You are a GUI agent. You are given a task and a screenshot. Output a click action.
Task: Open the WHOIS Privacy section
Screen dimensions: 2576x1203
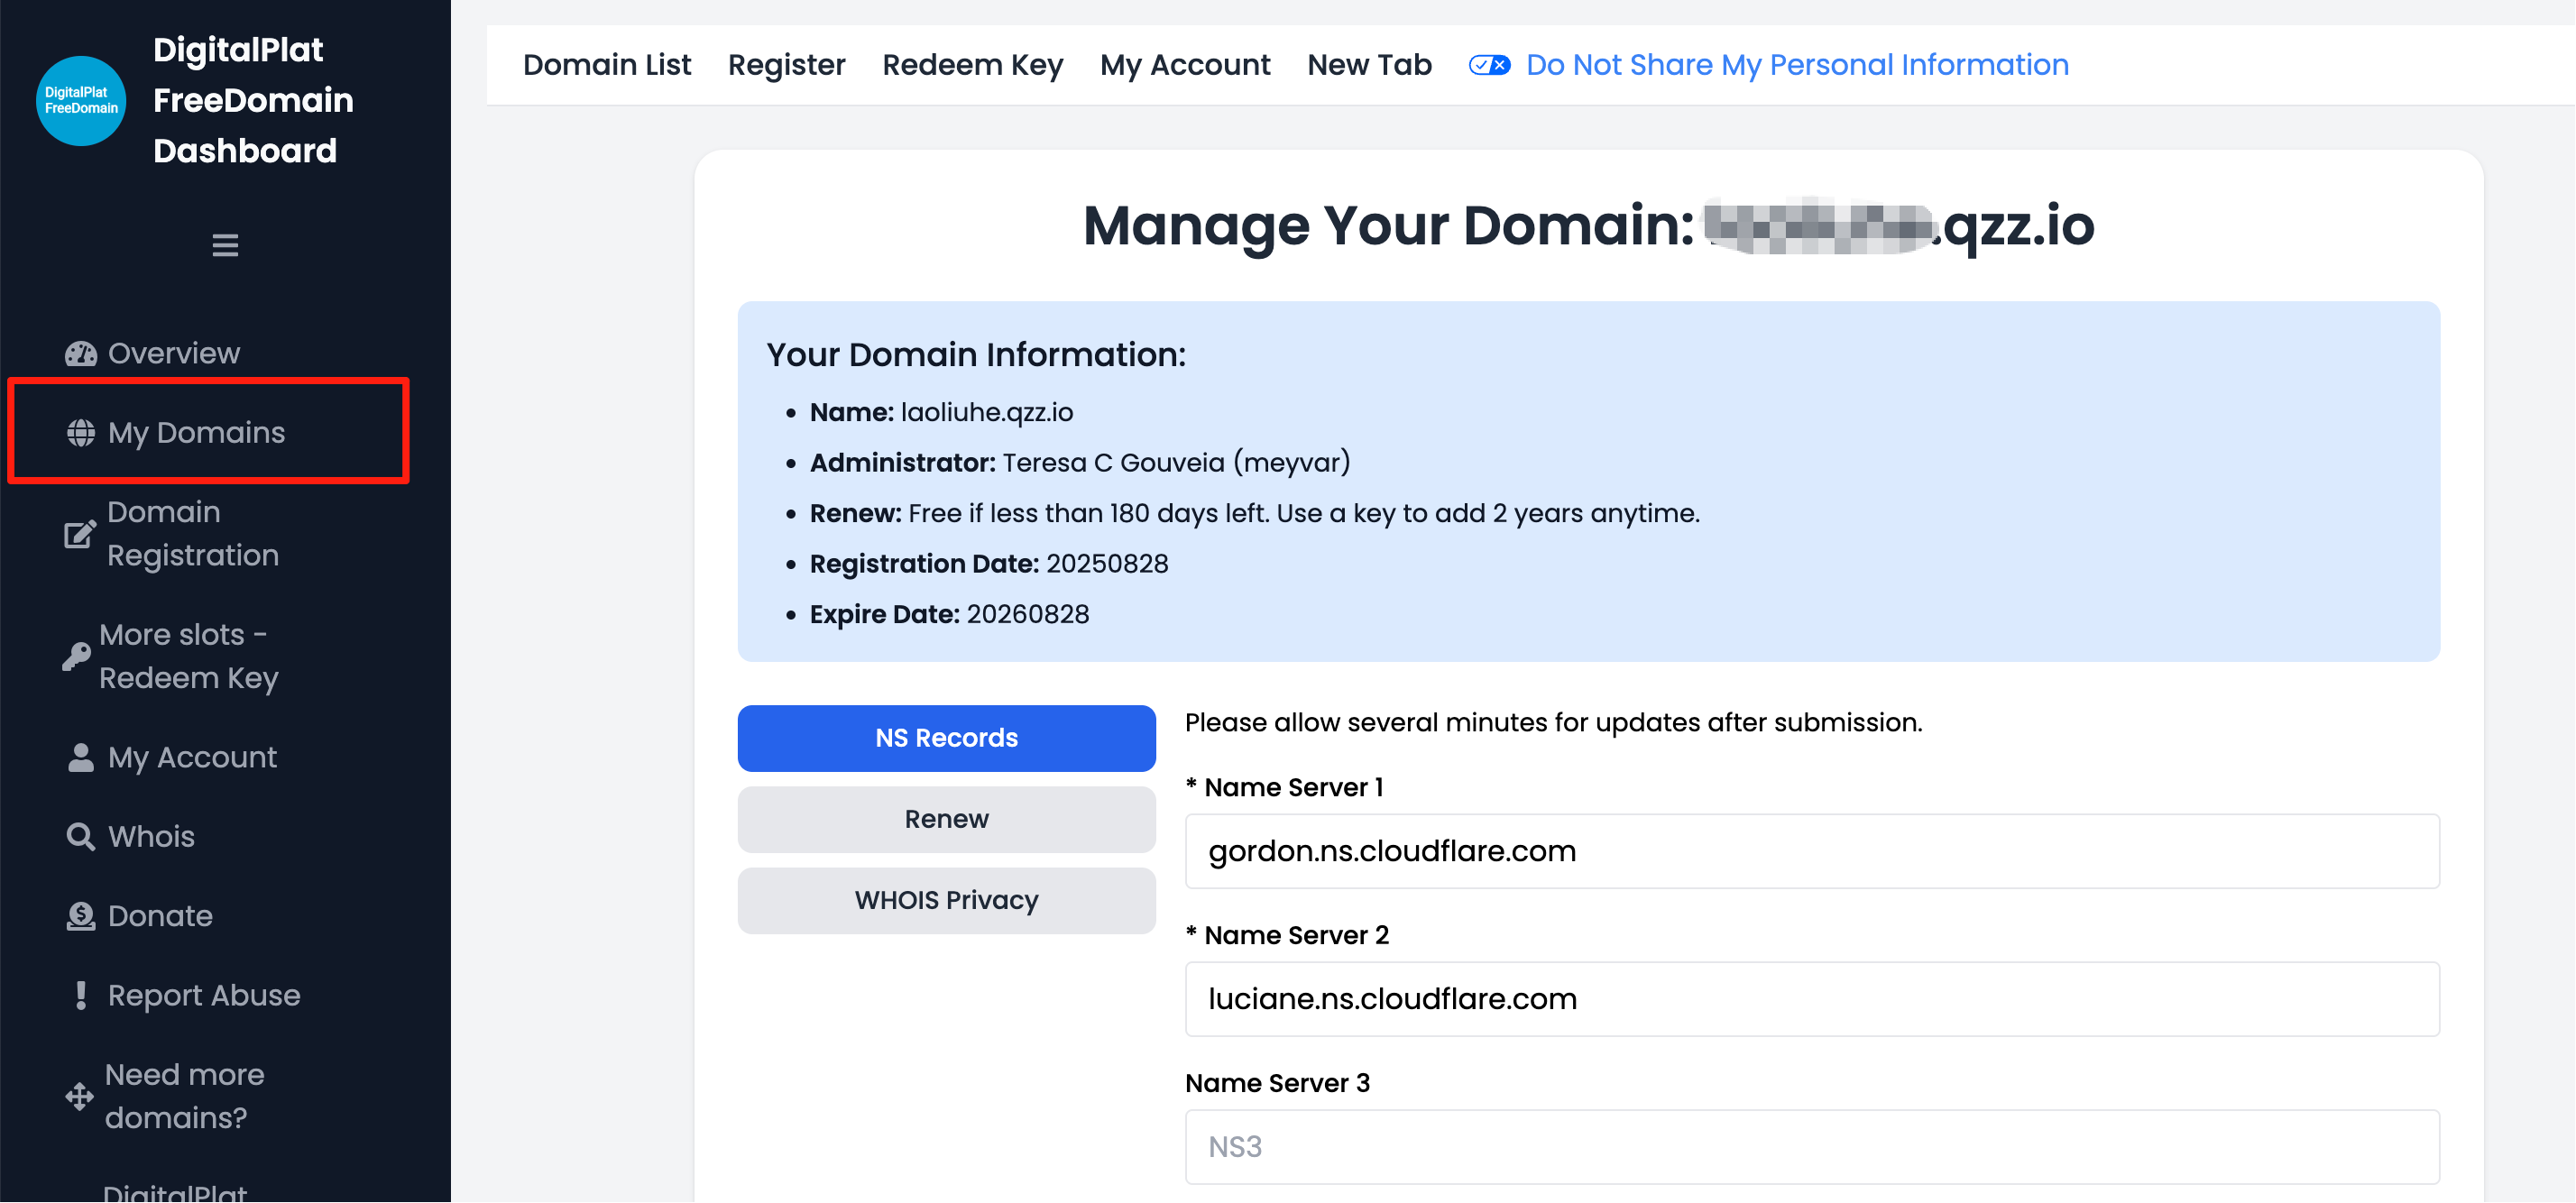pos(946,901)
